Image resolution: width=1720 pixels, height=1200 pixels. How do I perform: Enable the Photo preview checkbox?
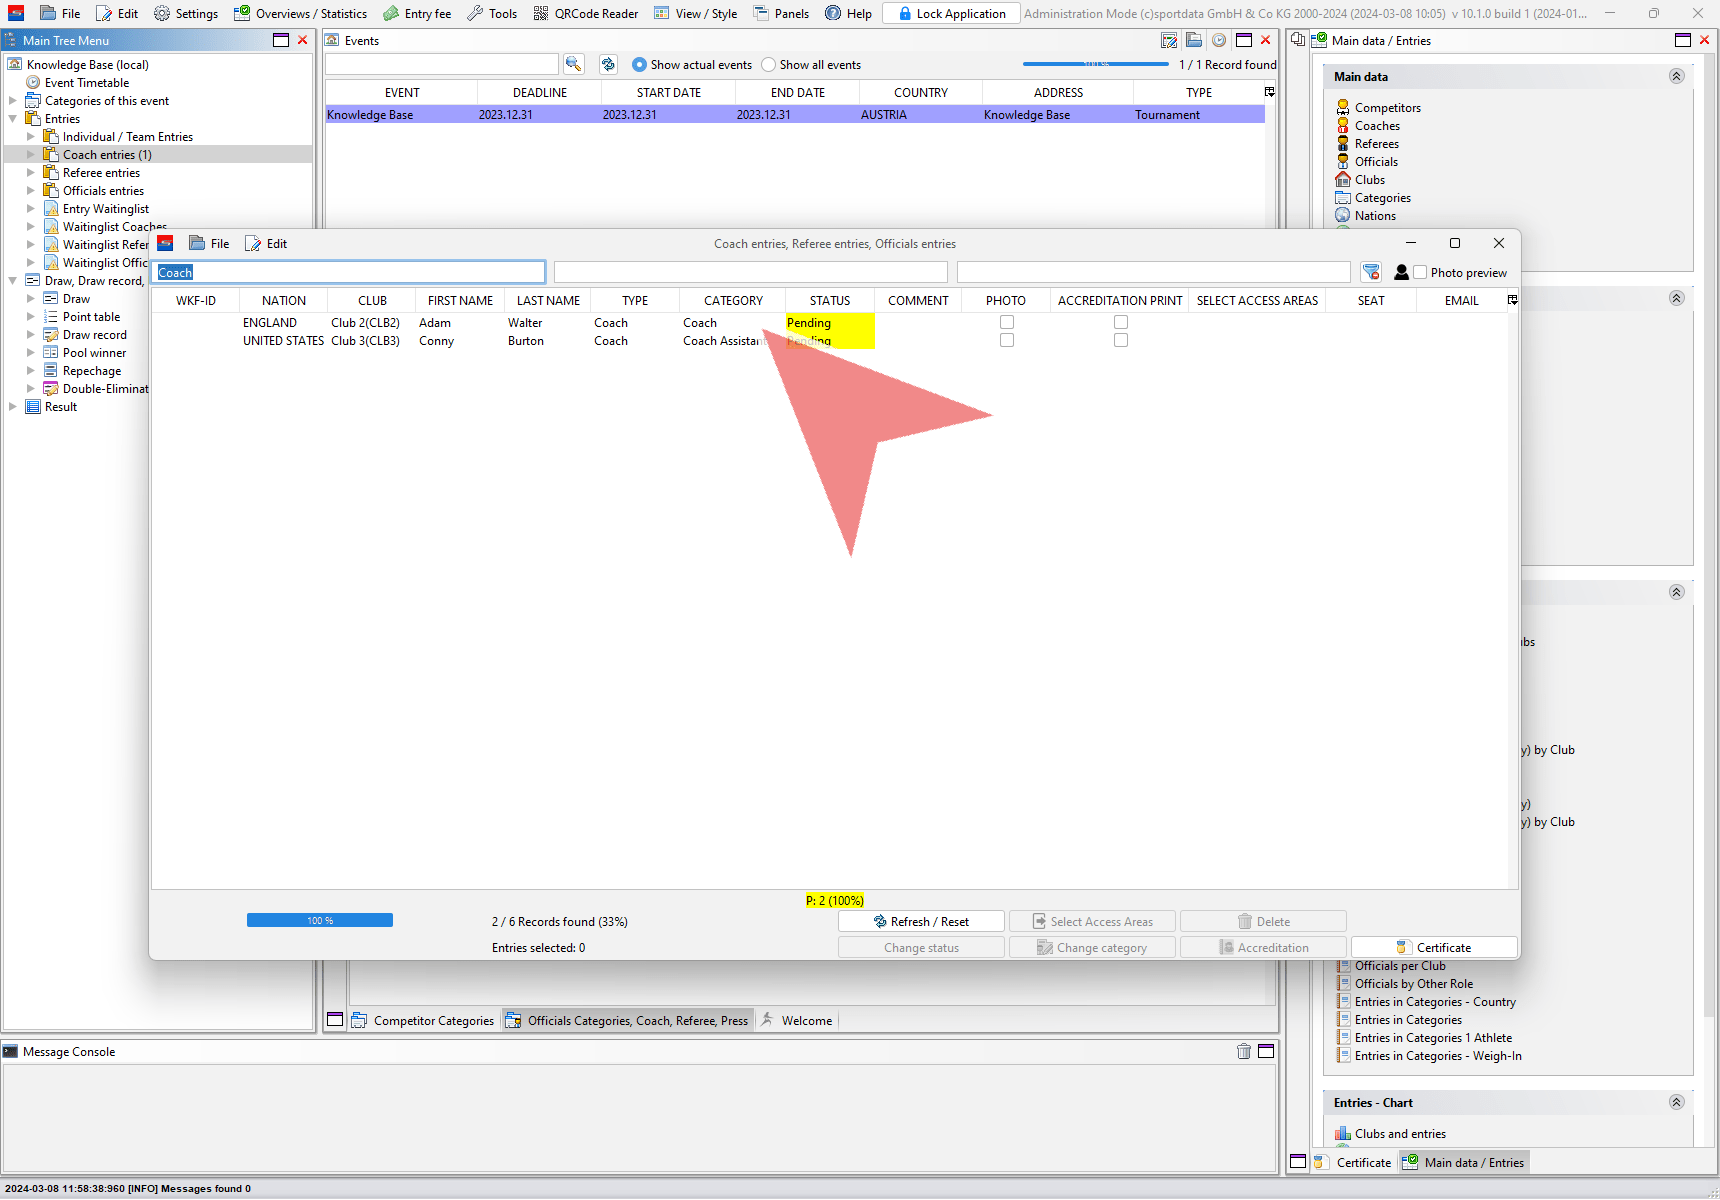point(1420,272)
